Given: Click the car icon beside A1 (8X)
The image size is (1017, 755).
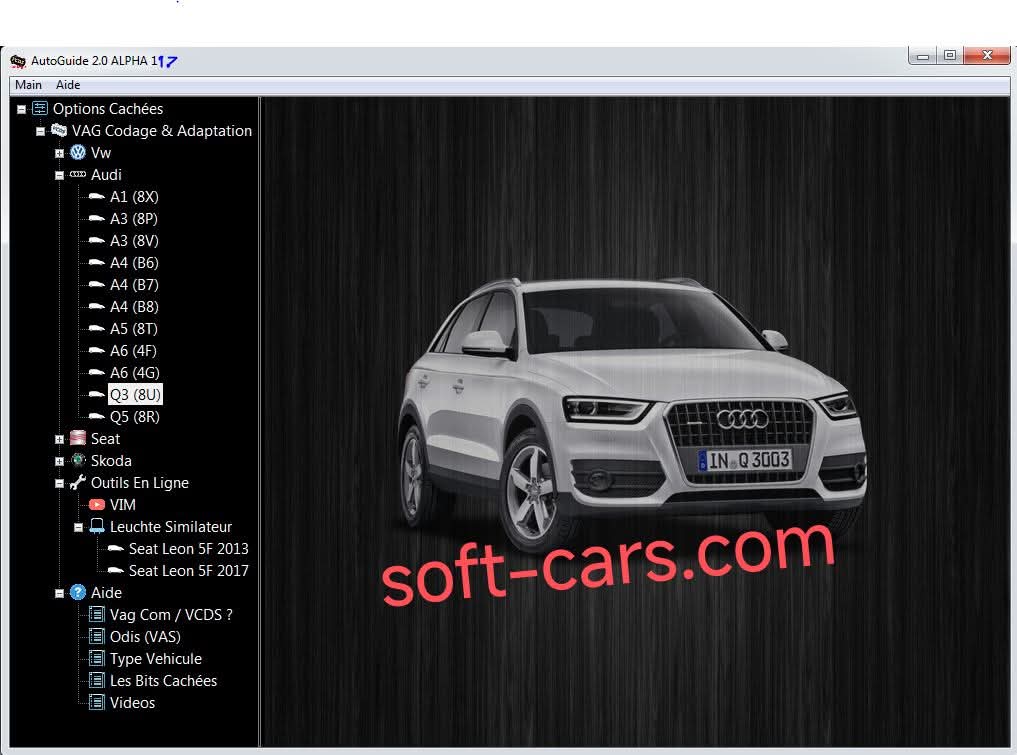Looking at the screenshot, I should coord(97,197).
